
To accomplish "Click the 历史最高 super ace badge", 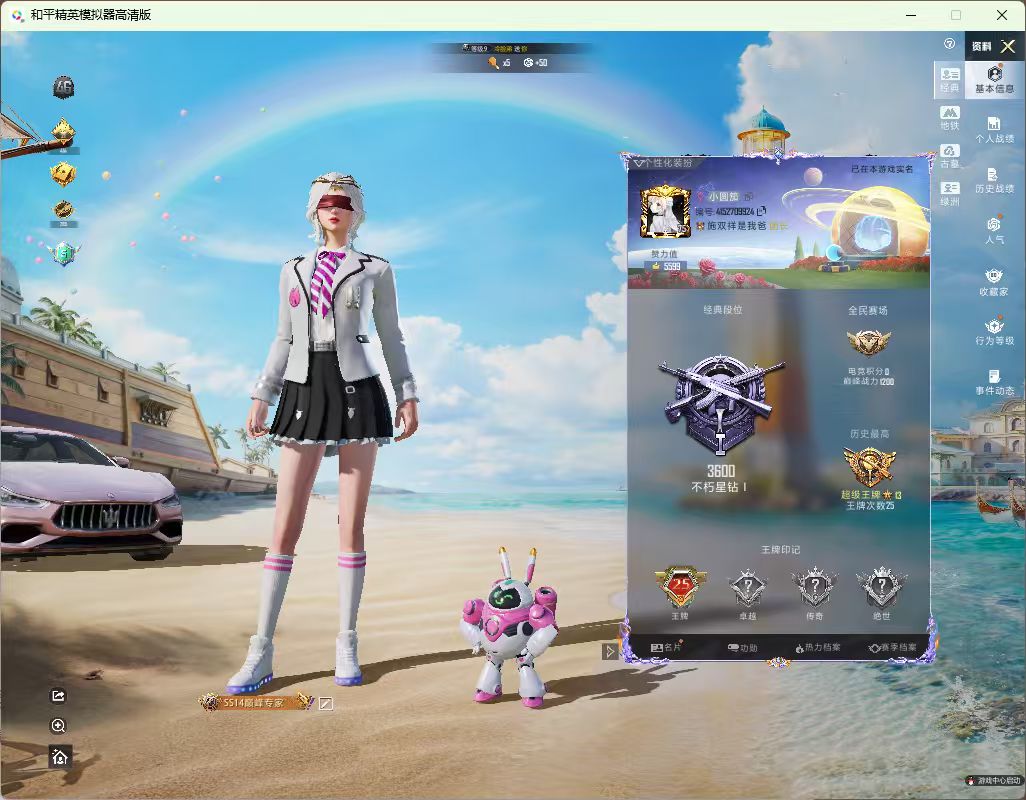I will coord(869,467).
